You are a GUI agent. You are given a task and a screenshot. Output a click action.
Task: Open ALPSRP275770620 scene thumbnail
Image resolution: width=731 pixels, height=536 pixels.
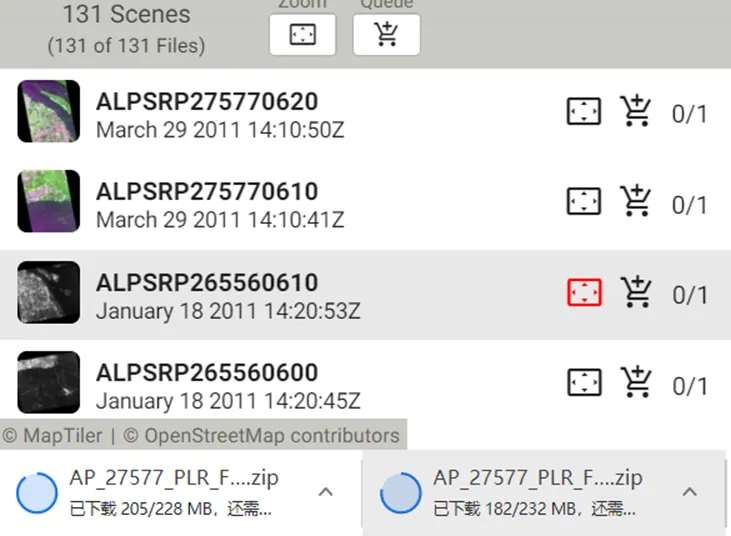click(49, 112)
